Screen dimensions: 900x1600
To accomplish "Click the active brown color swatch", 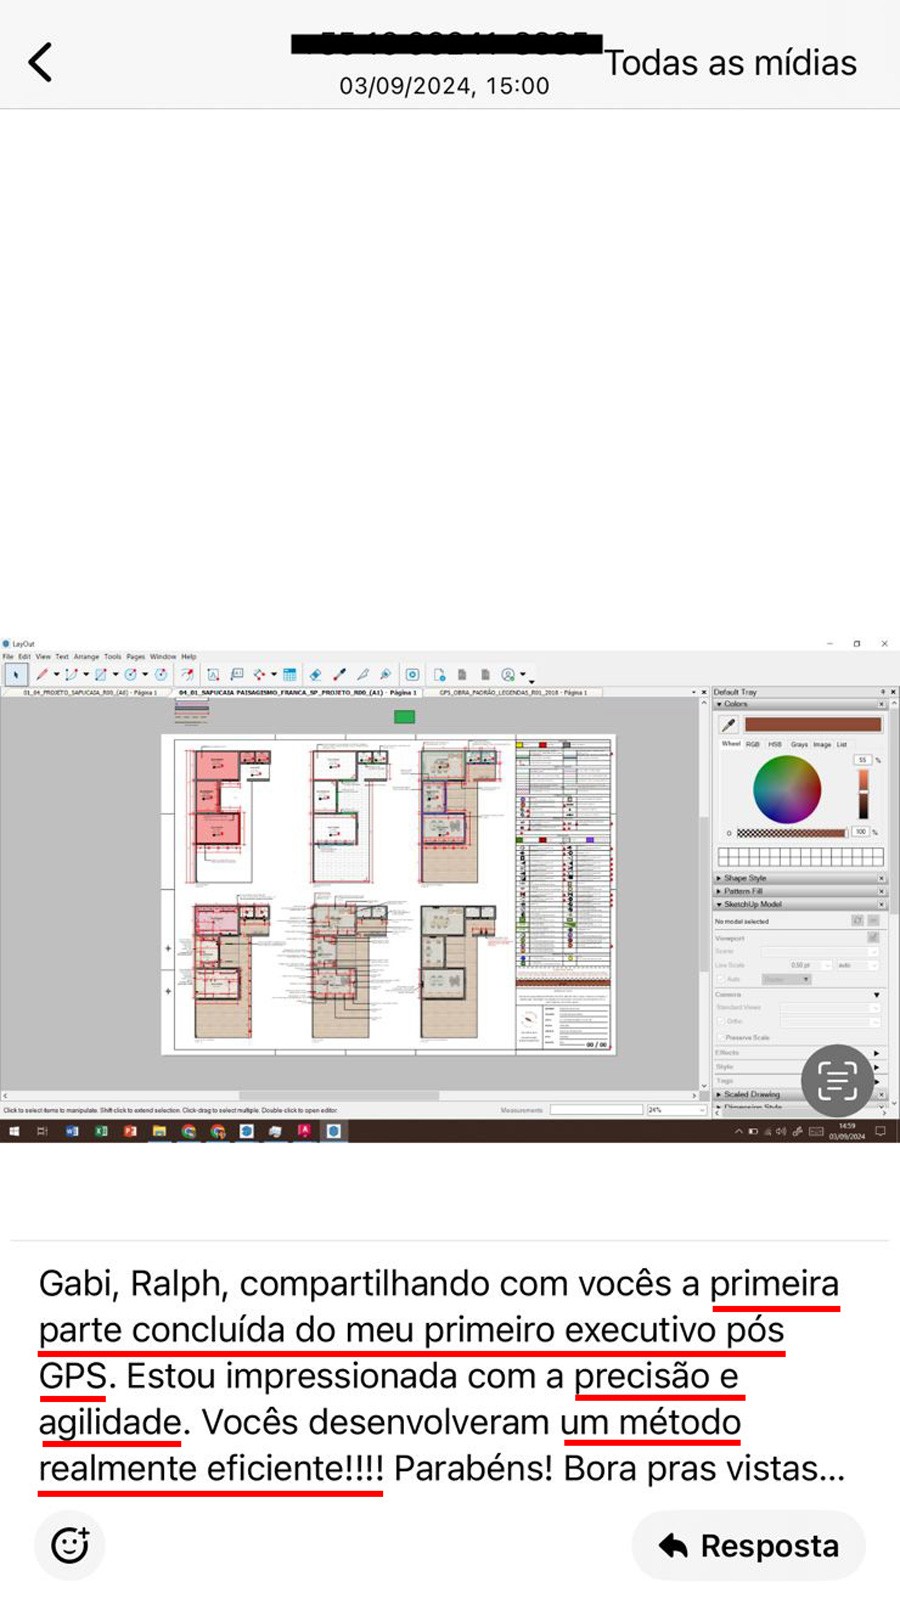I will pos(813,725).
